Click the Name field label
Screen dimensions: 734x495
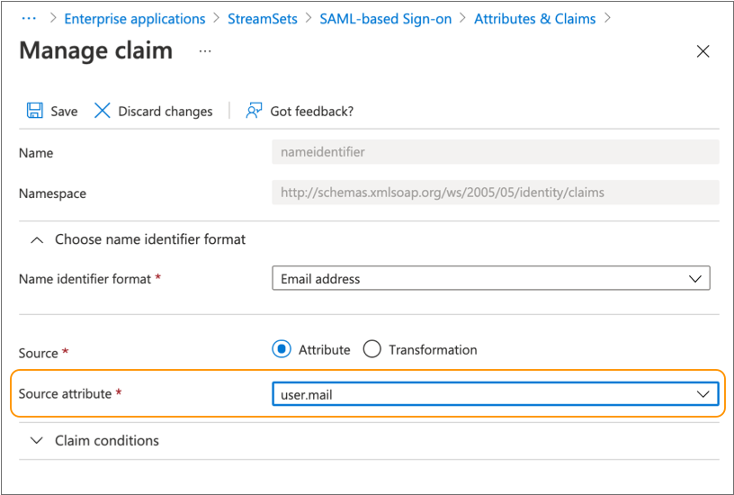36,153
